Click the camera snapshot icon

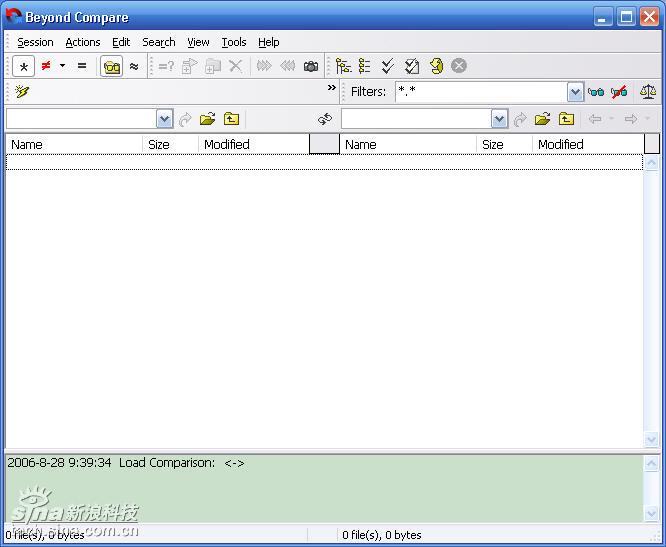tap(311, 66)
